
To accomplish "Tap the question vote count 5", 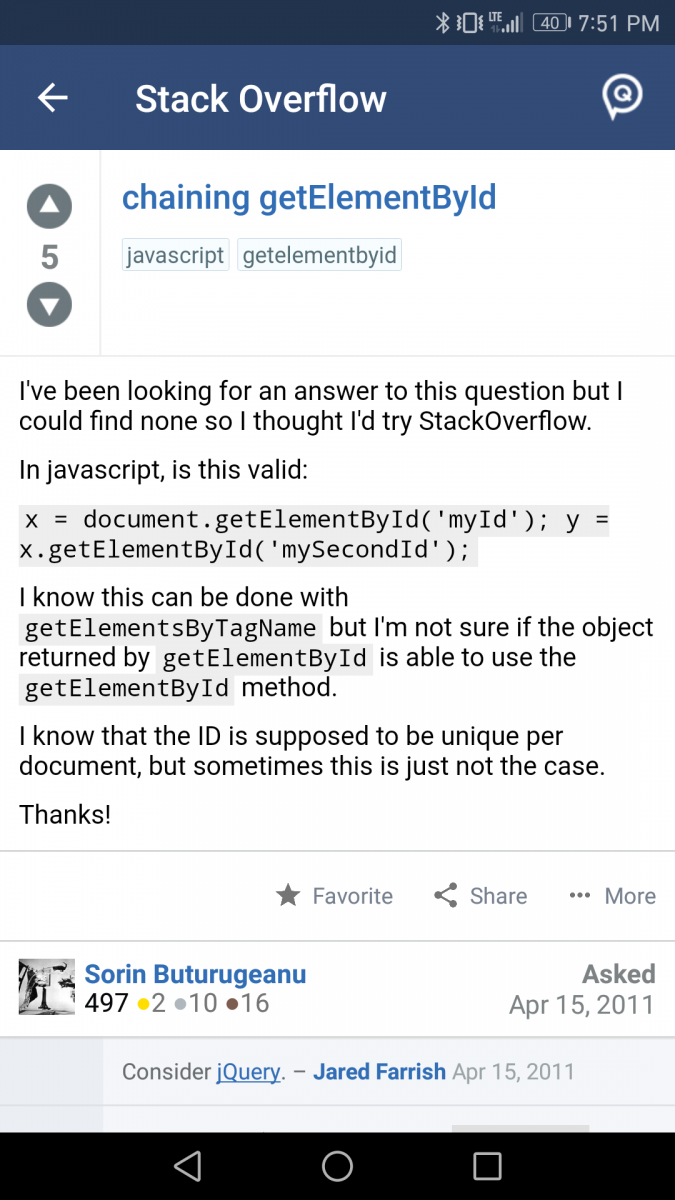I will (49, 257).
